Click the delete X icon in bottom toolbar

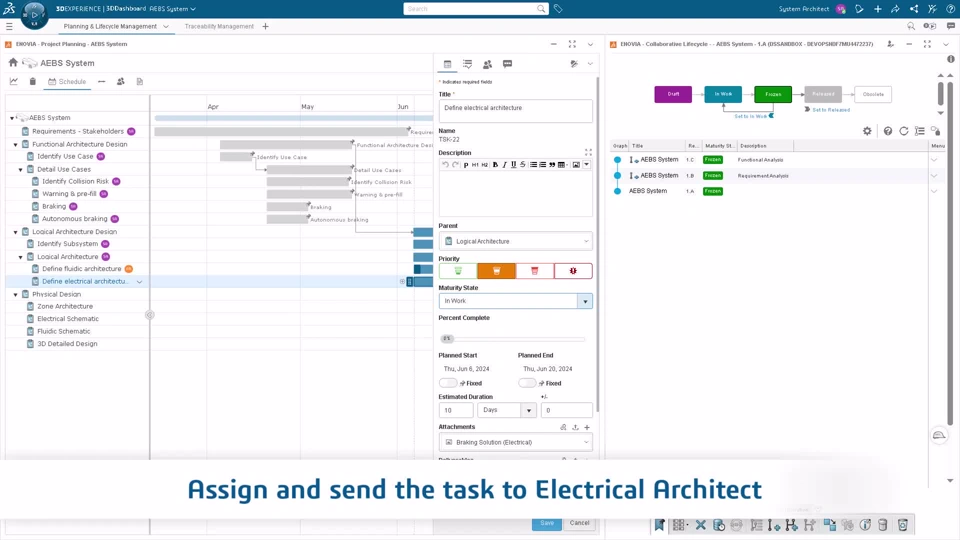pos(700,525)
